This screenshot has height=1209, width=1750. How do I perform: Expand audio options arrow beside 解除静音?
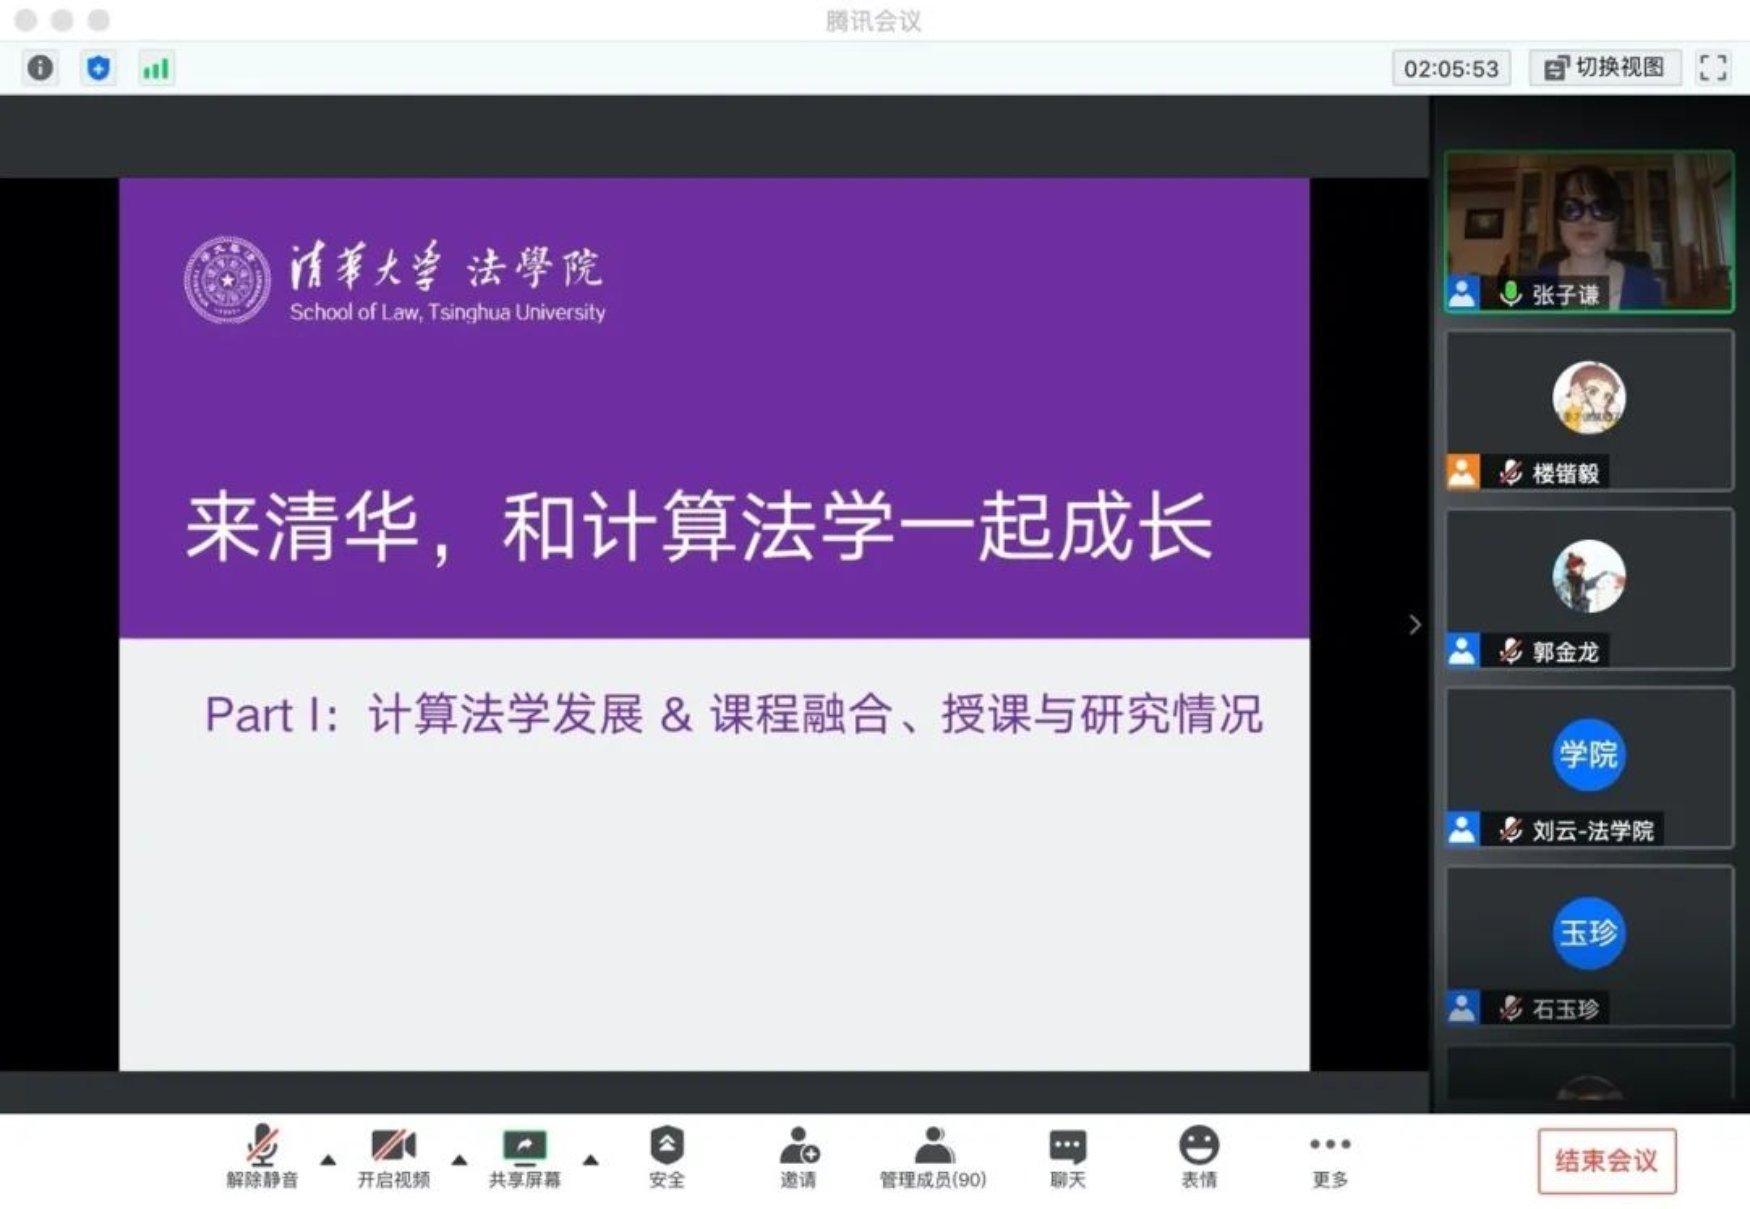tap(328, 1160)
